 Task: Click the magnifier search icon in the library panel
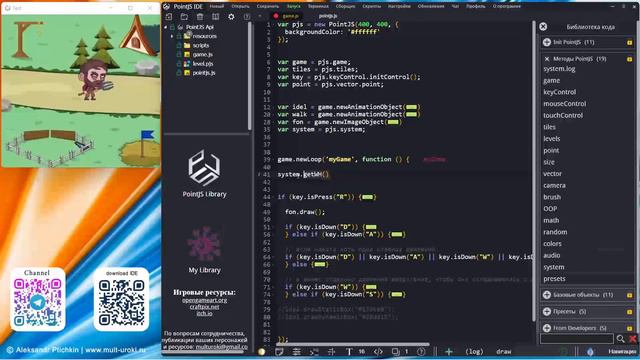point(620,339)
